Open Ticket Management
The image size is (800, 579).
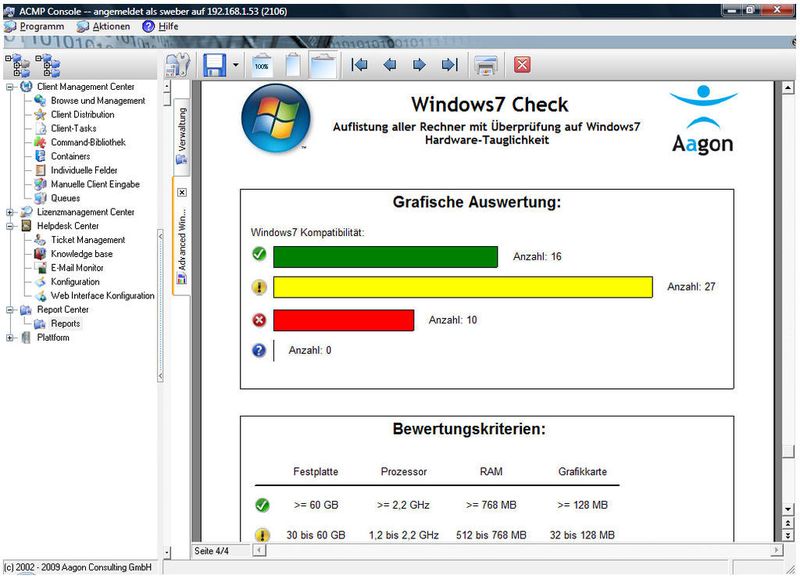[x=88, y=240]
